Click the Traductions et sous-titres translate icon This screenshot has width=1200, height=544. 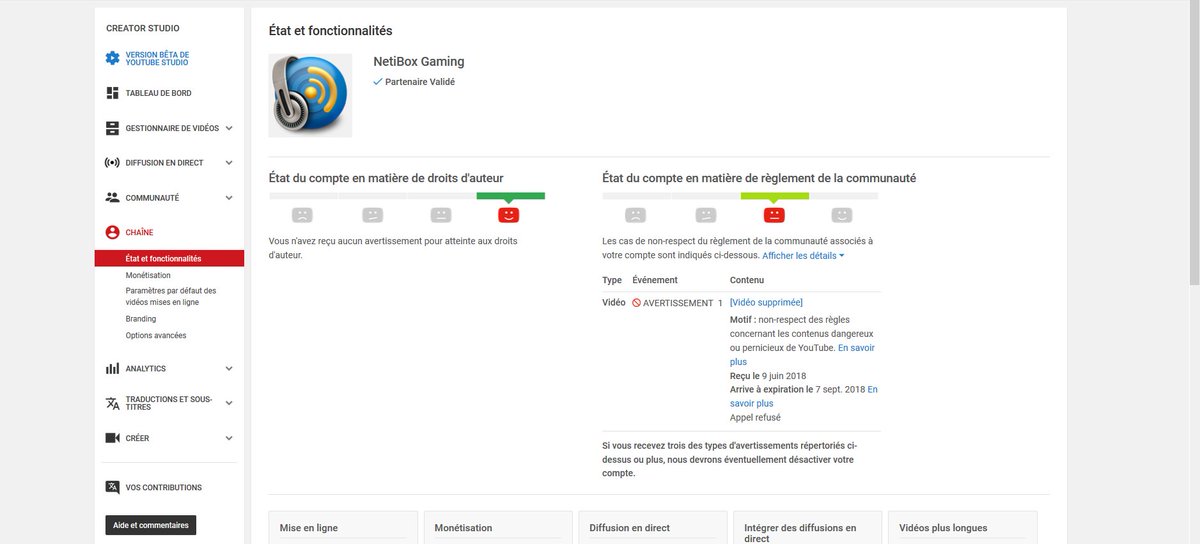(x=113, y=403)
